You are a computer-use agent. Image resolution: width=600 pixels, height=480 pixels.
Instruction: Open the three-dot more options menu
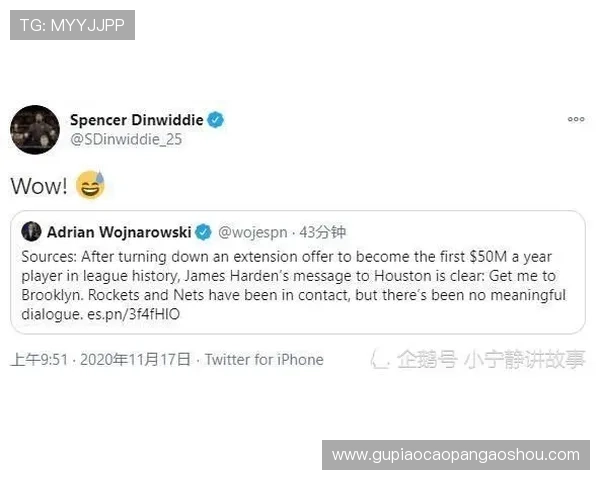576,119
